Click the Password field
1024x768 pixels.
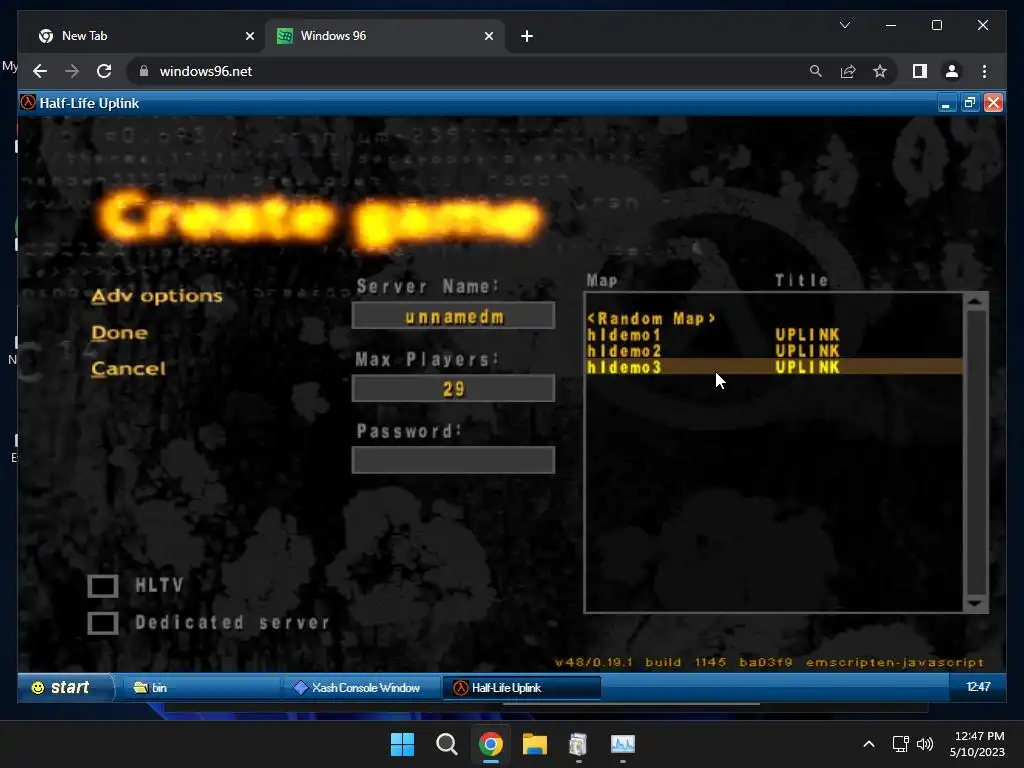coord(453,460)
